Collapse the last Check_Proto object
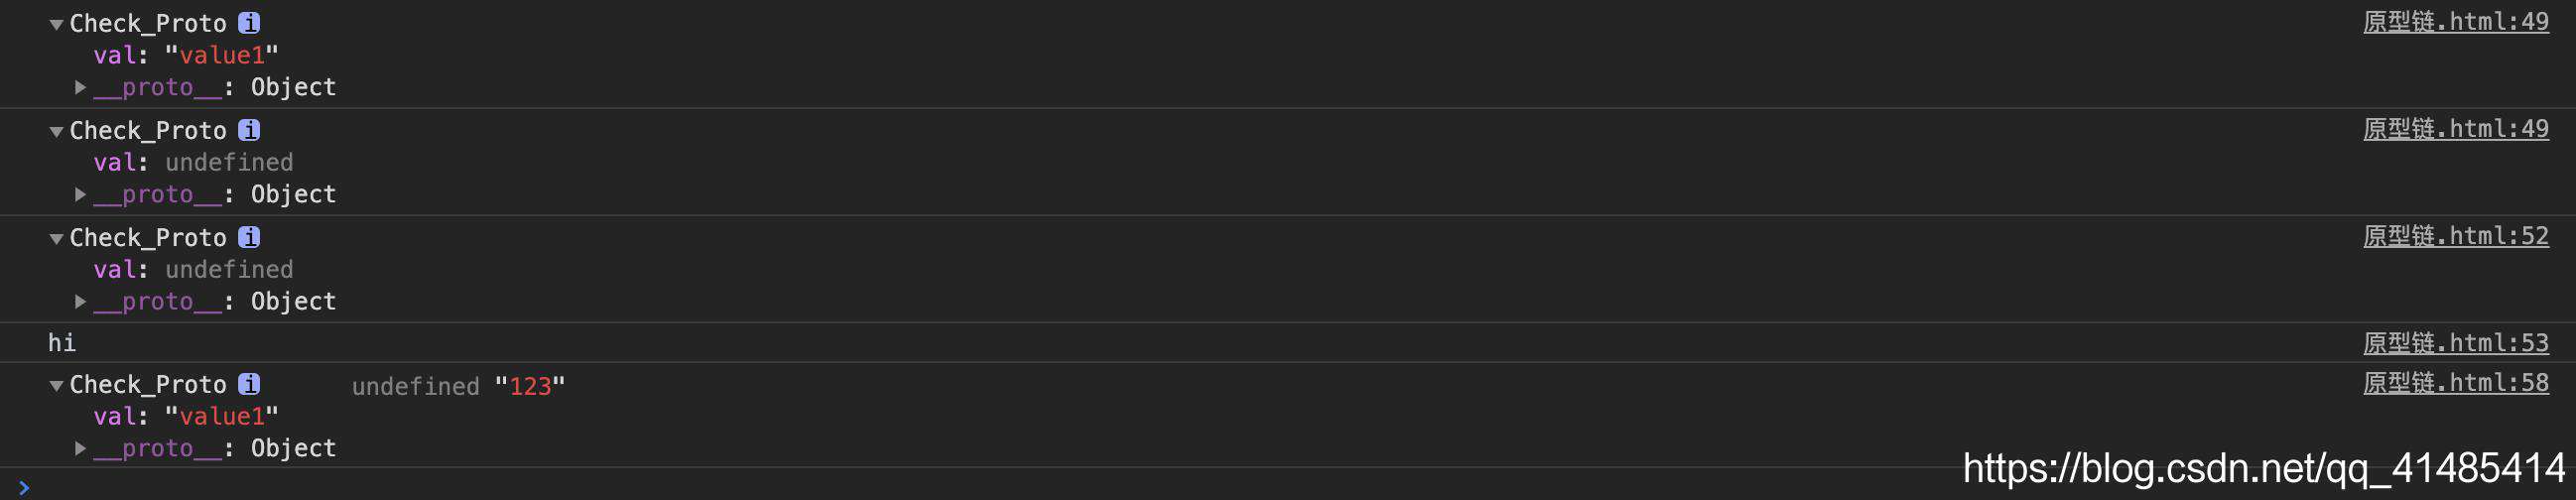 pos(57,385)
